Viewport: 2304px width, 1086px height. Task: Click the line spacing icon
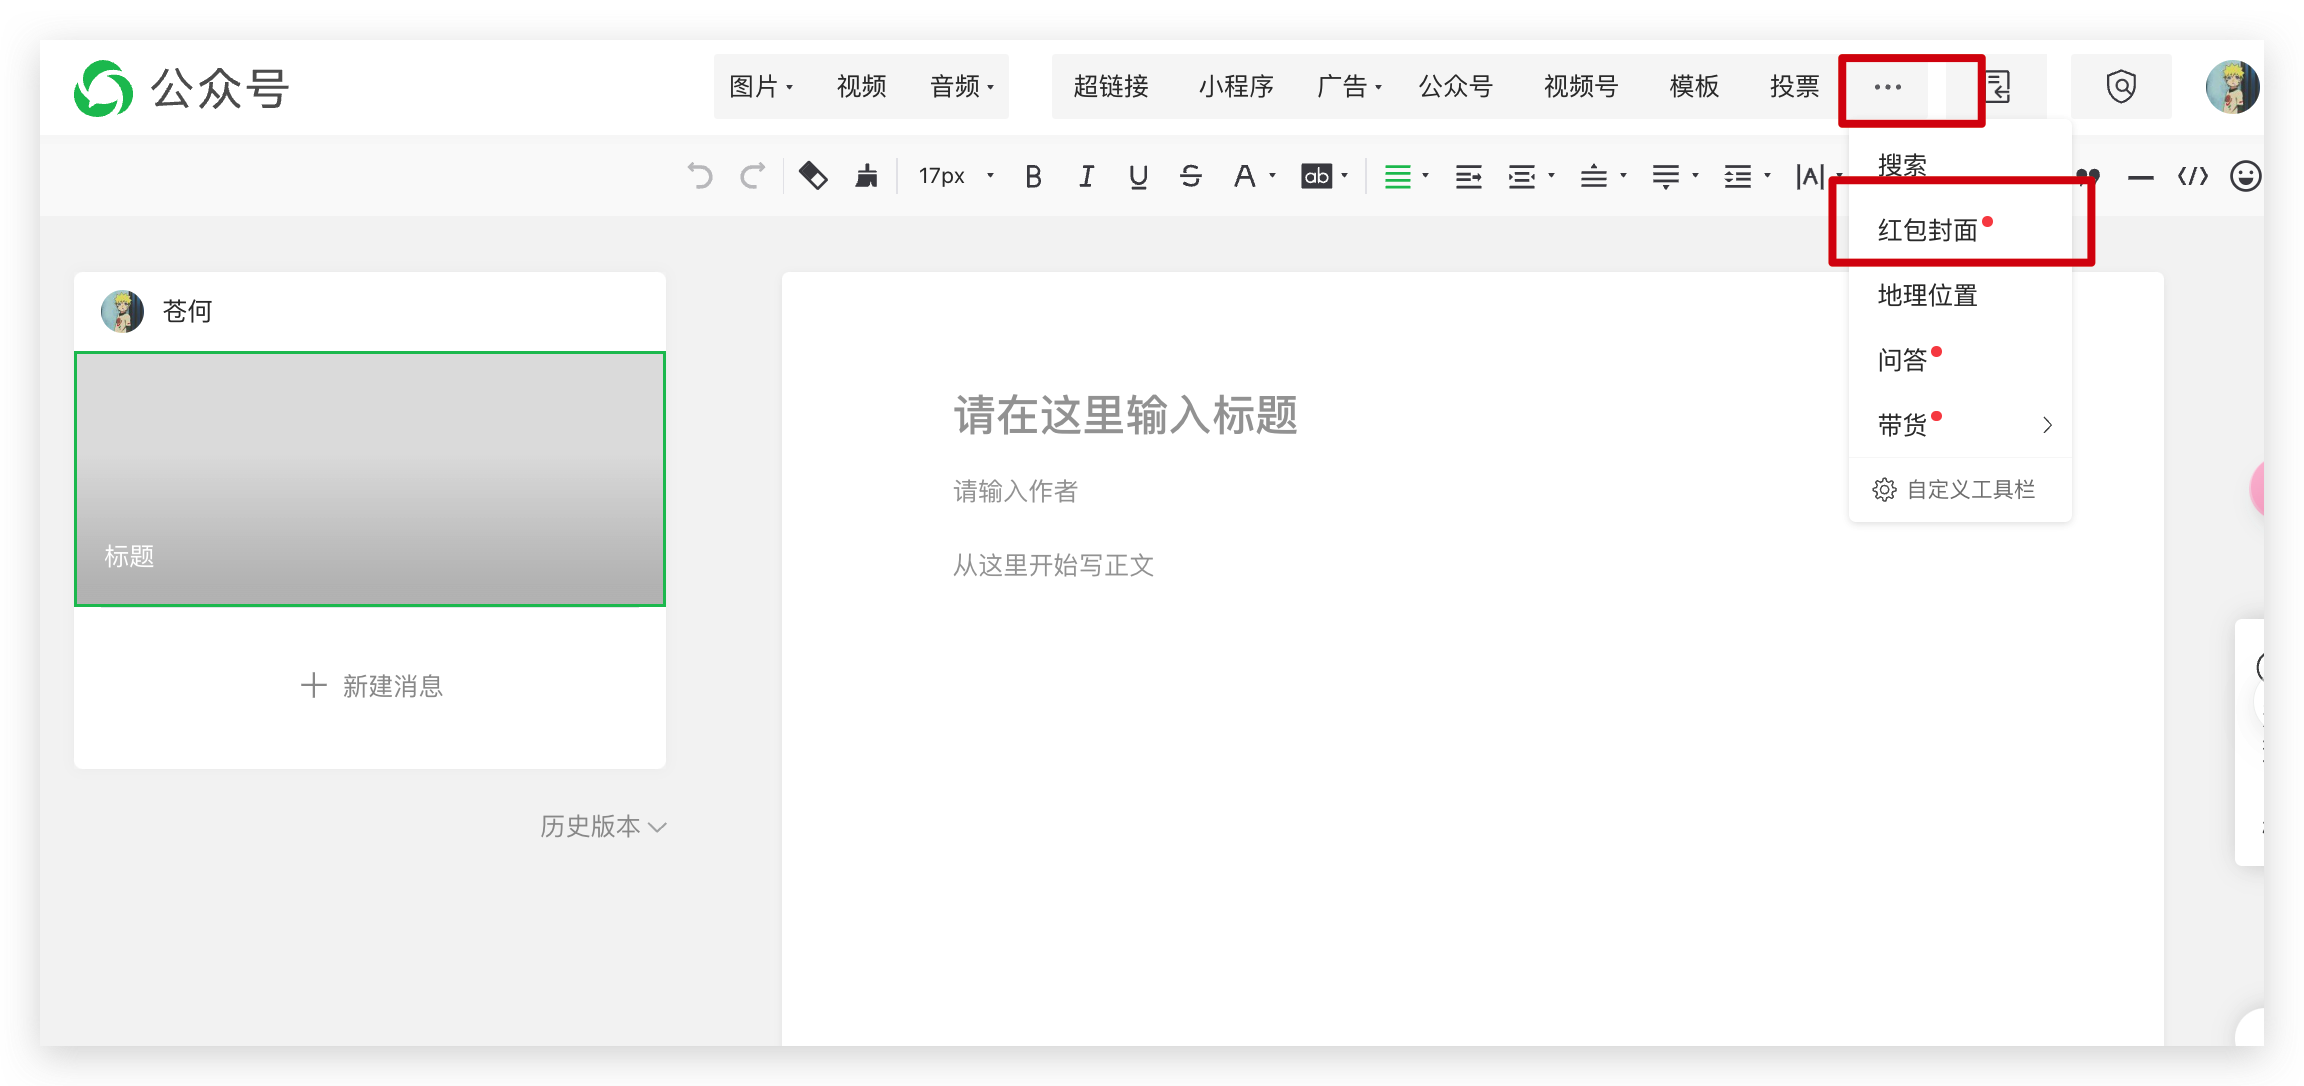coord(1737,177)
